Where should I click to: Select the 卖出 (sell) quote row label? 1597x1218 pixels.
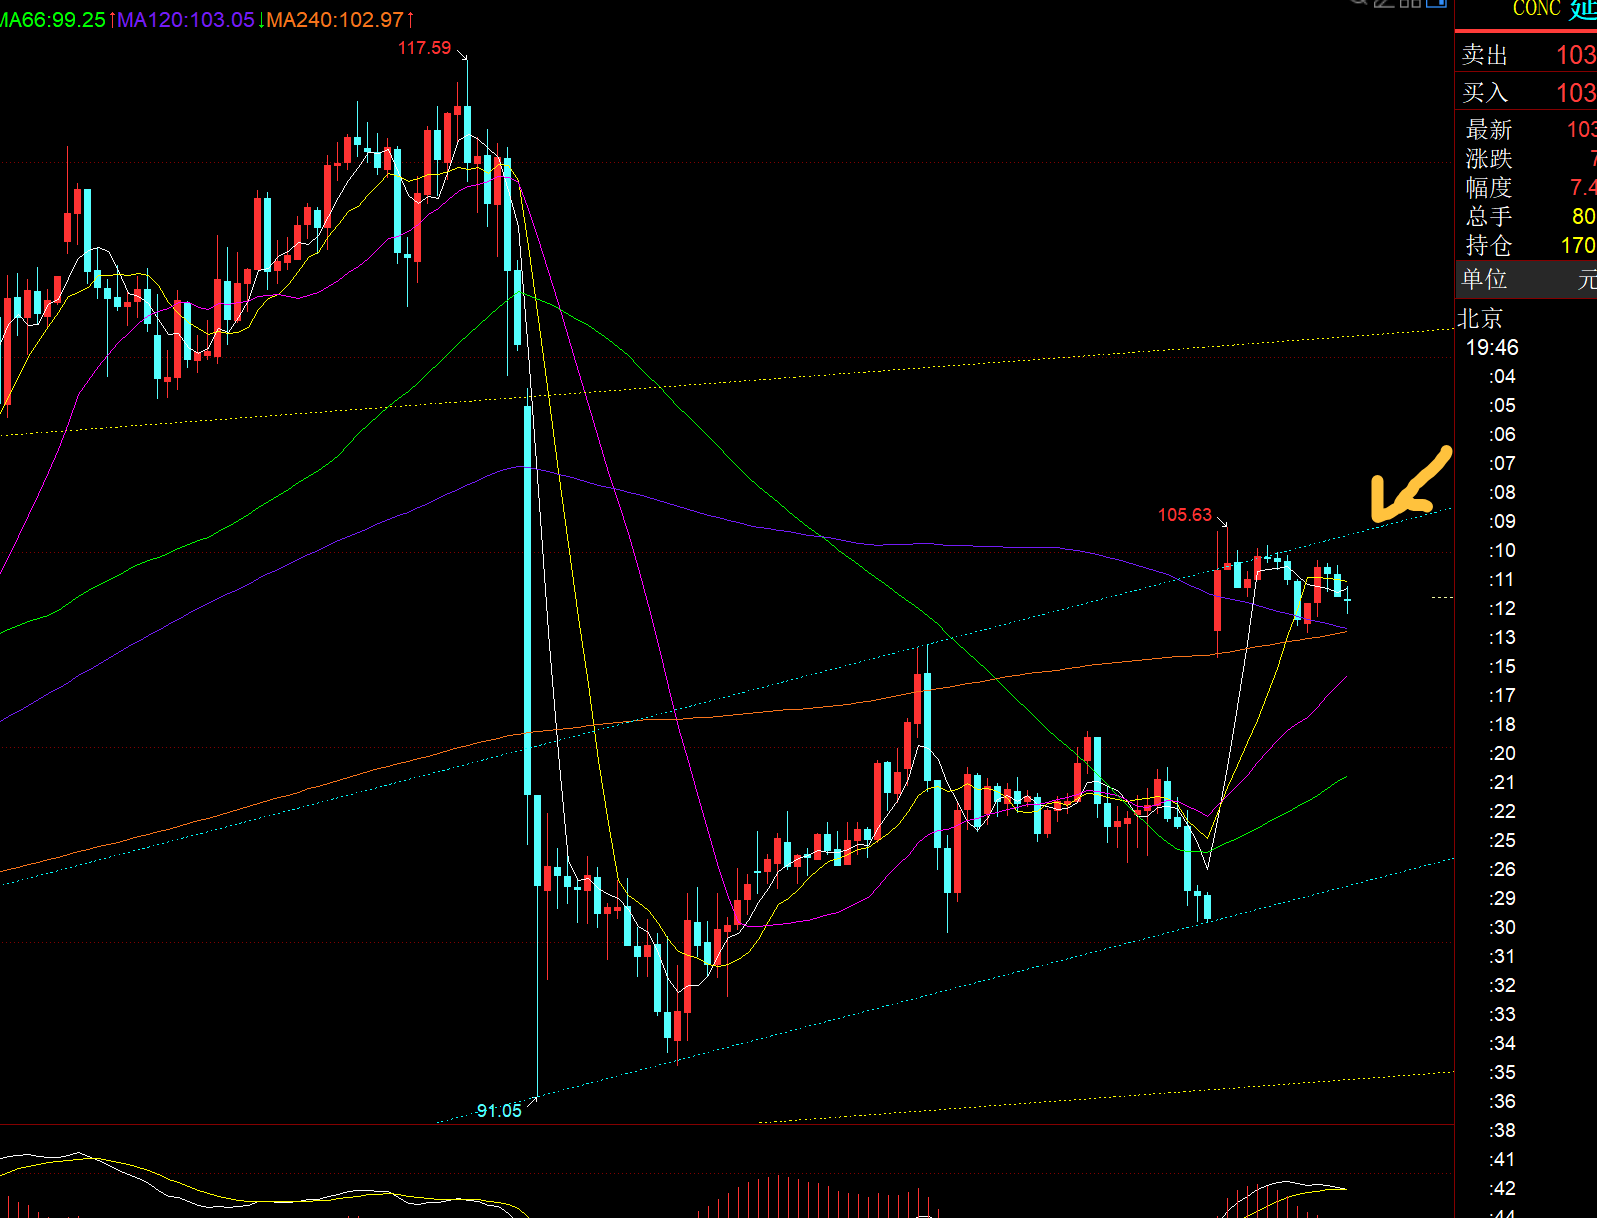click(x=1485, y=55)
